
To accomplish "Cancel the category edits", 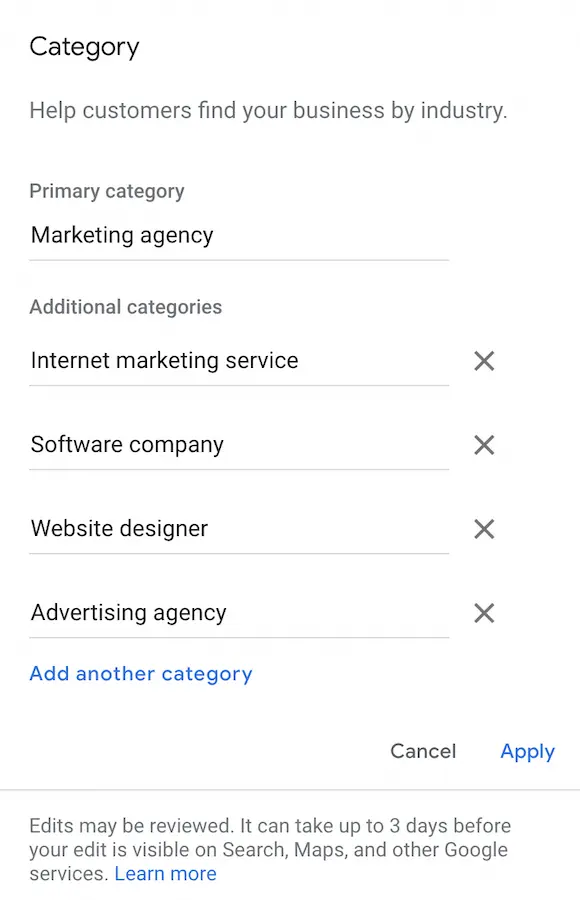I will [423, 751].
